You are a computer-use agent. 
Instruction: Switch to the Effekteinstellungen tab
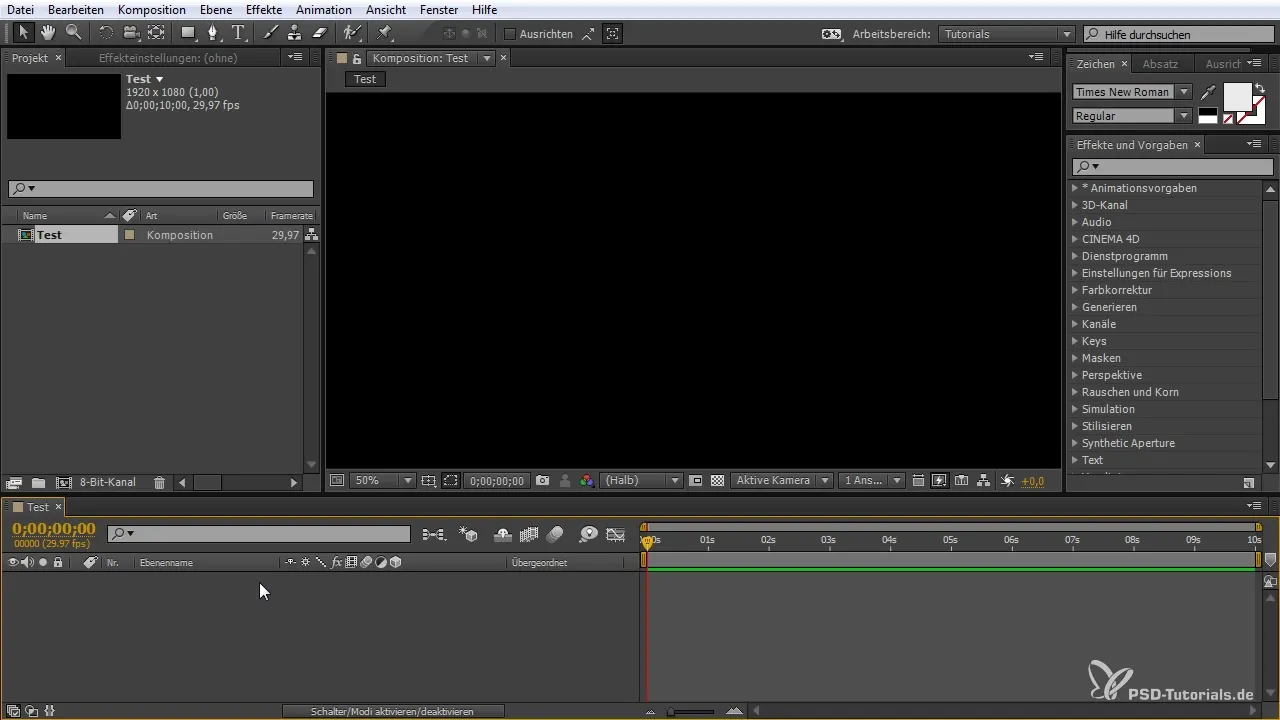pos(167,58)
